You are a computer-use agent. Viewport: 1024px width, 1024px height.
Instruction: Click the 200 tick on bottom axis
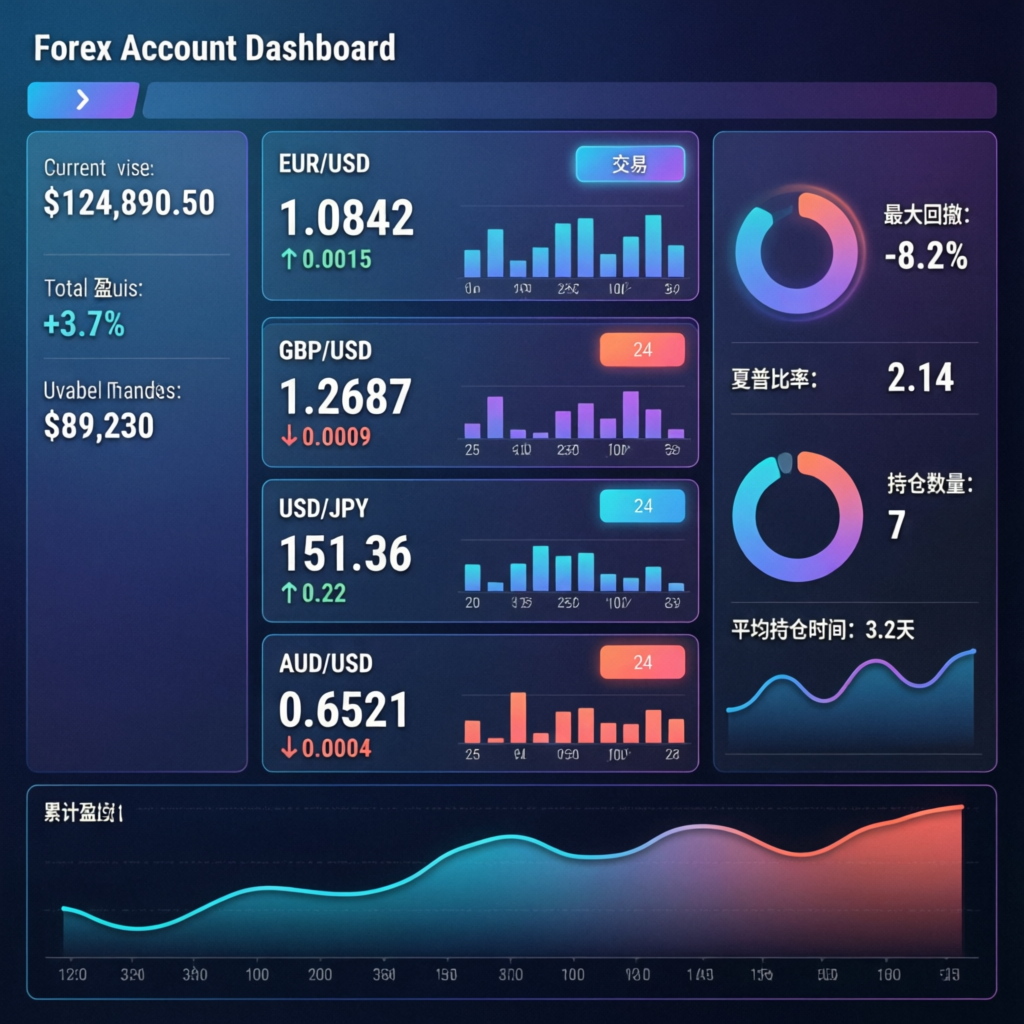(320, 974)
